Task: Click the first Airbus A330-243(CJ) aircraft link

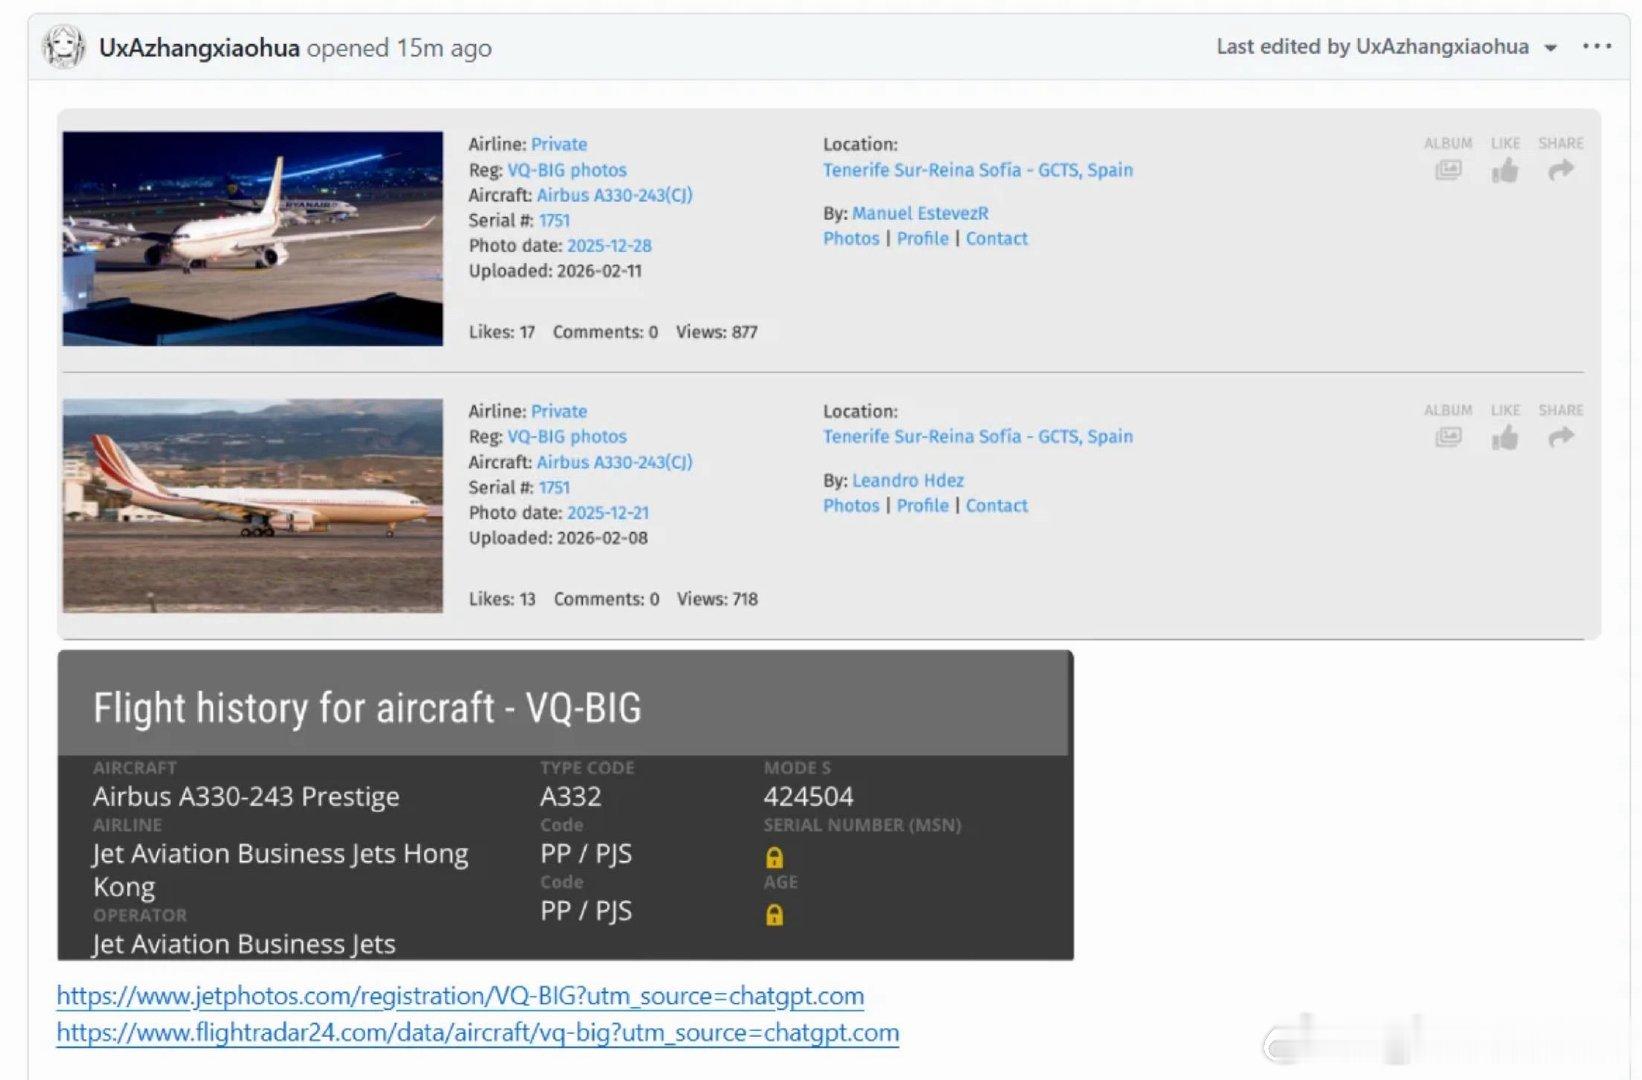Action: pos(614,195)
